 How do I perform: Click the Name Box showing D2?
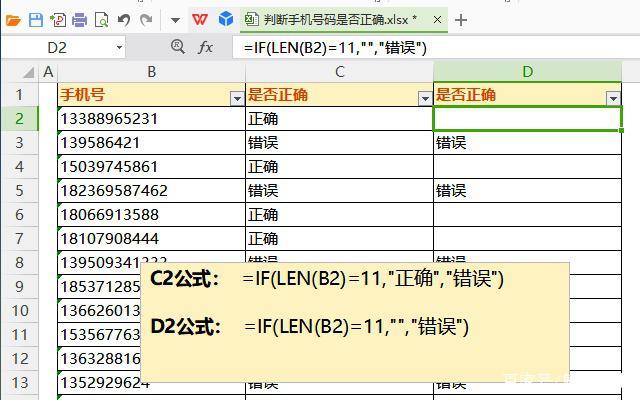(57, 47)
